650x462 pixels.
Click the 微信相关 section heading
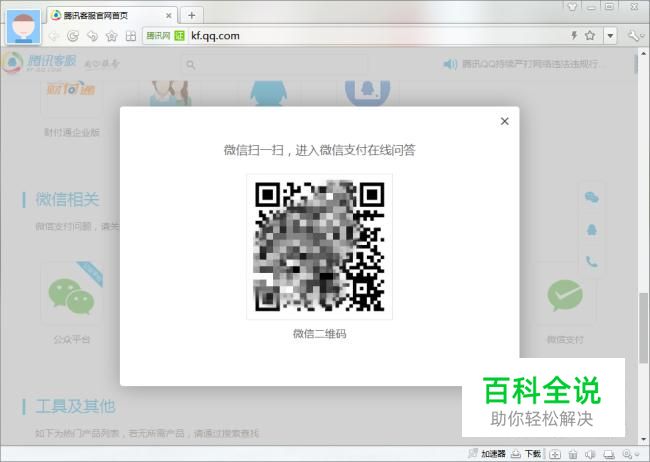tap(67, 199)
